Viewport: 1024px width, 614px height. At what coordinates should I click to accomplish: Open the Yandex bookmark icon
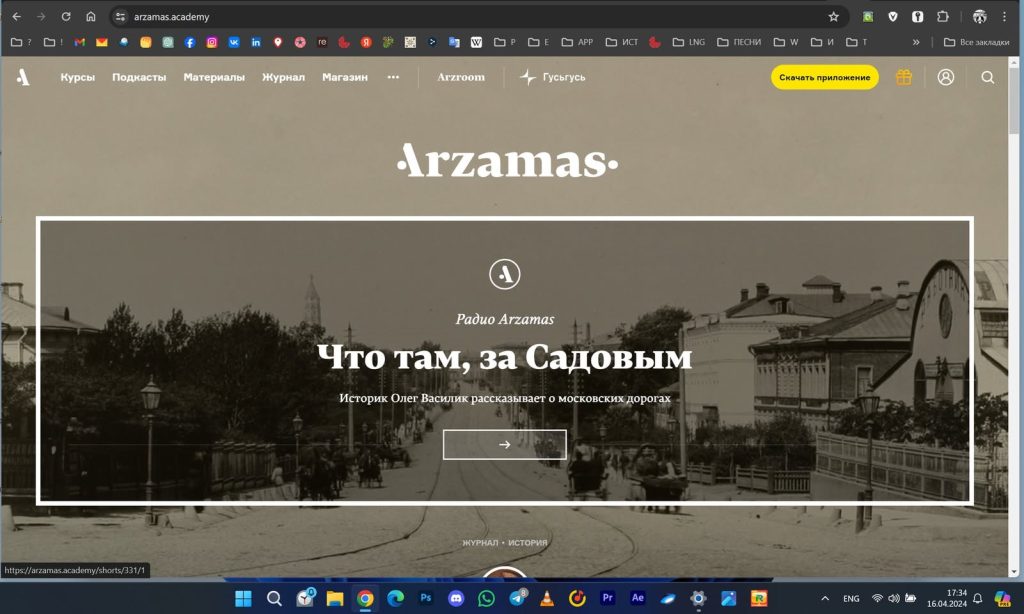click(x=366, y=42)
